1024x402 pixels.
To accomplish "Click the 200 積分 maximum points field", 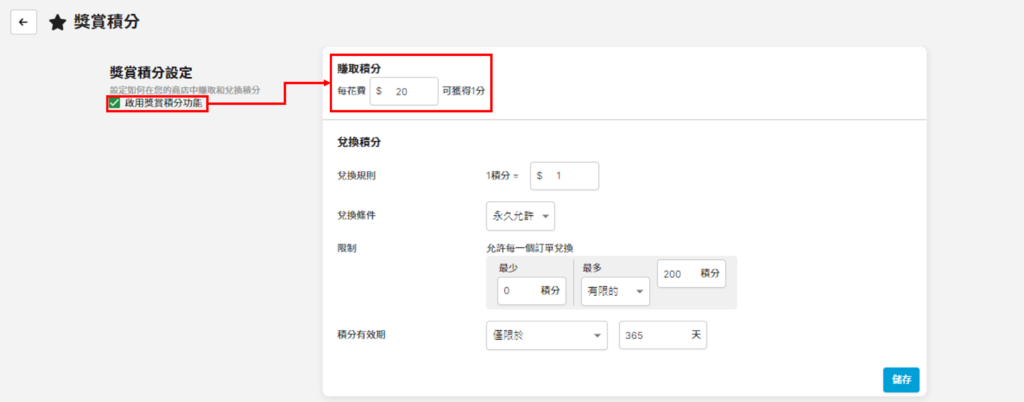I will pos(691,273).
